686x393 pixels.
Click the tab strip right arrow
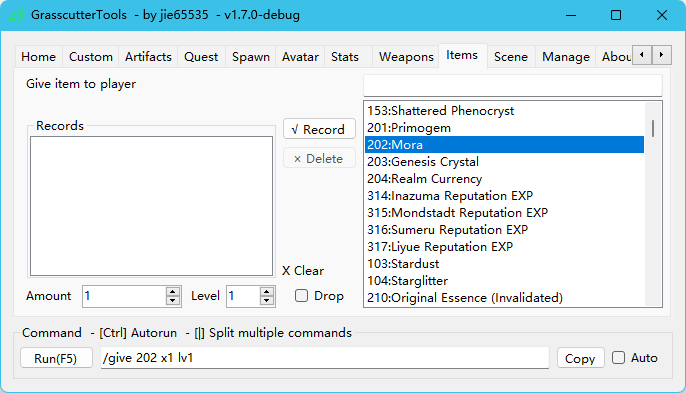[x=662, y=55]
